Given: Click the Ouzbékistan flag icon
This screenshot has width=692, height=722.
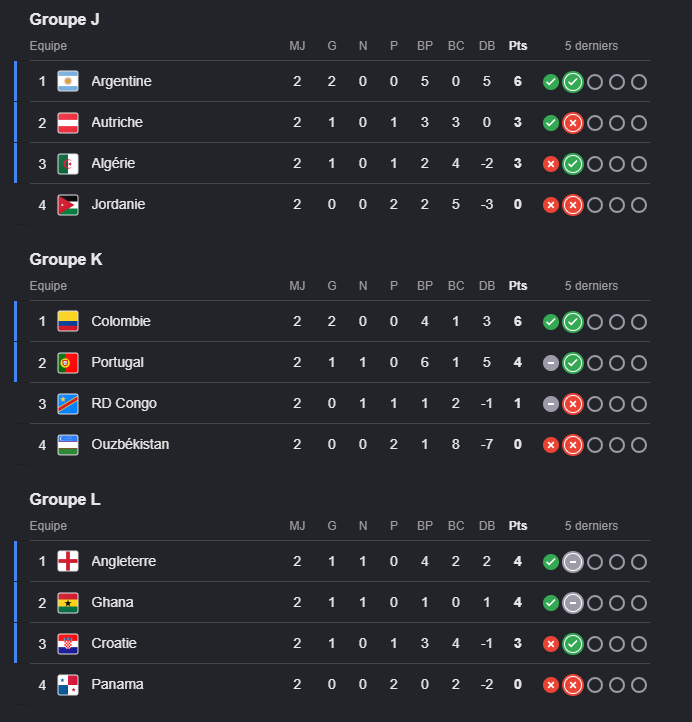Looking at the screenshot, I should click(68, 445).
